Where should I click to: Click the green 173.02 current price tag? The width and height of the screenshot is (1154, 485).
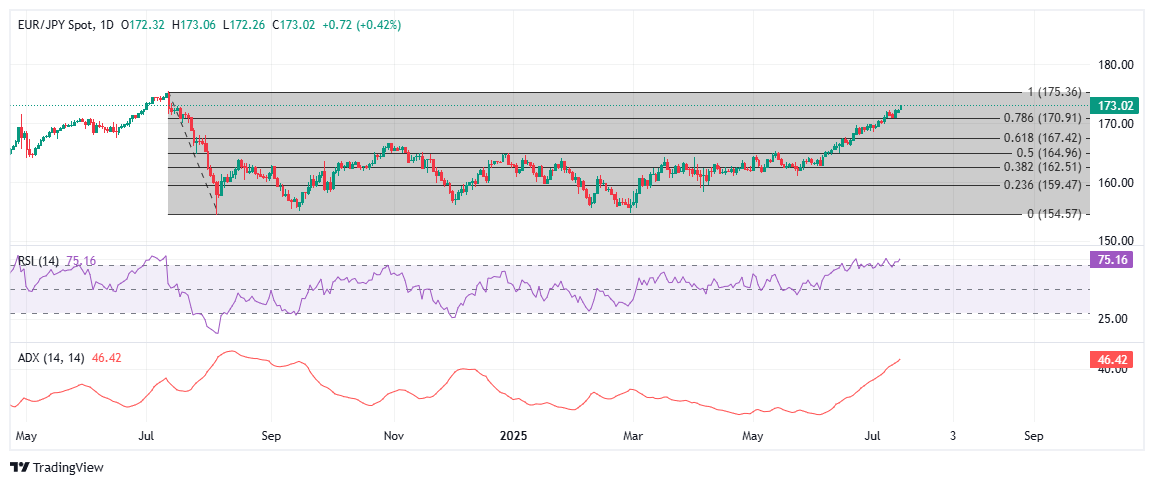[x=1114, y=105]
